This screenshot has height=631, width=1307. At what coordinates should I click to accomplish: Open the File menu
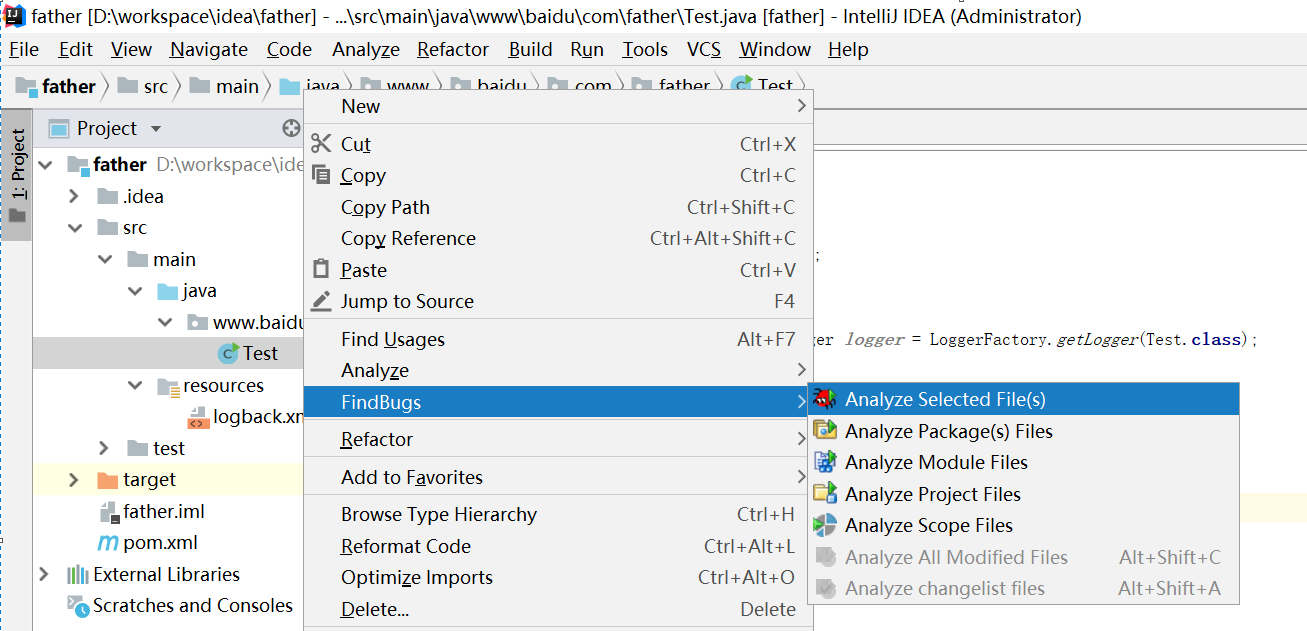(x=24, y=49)
